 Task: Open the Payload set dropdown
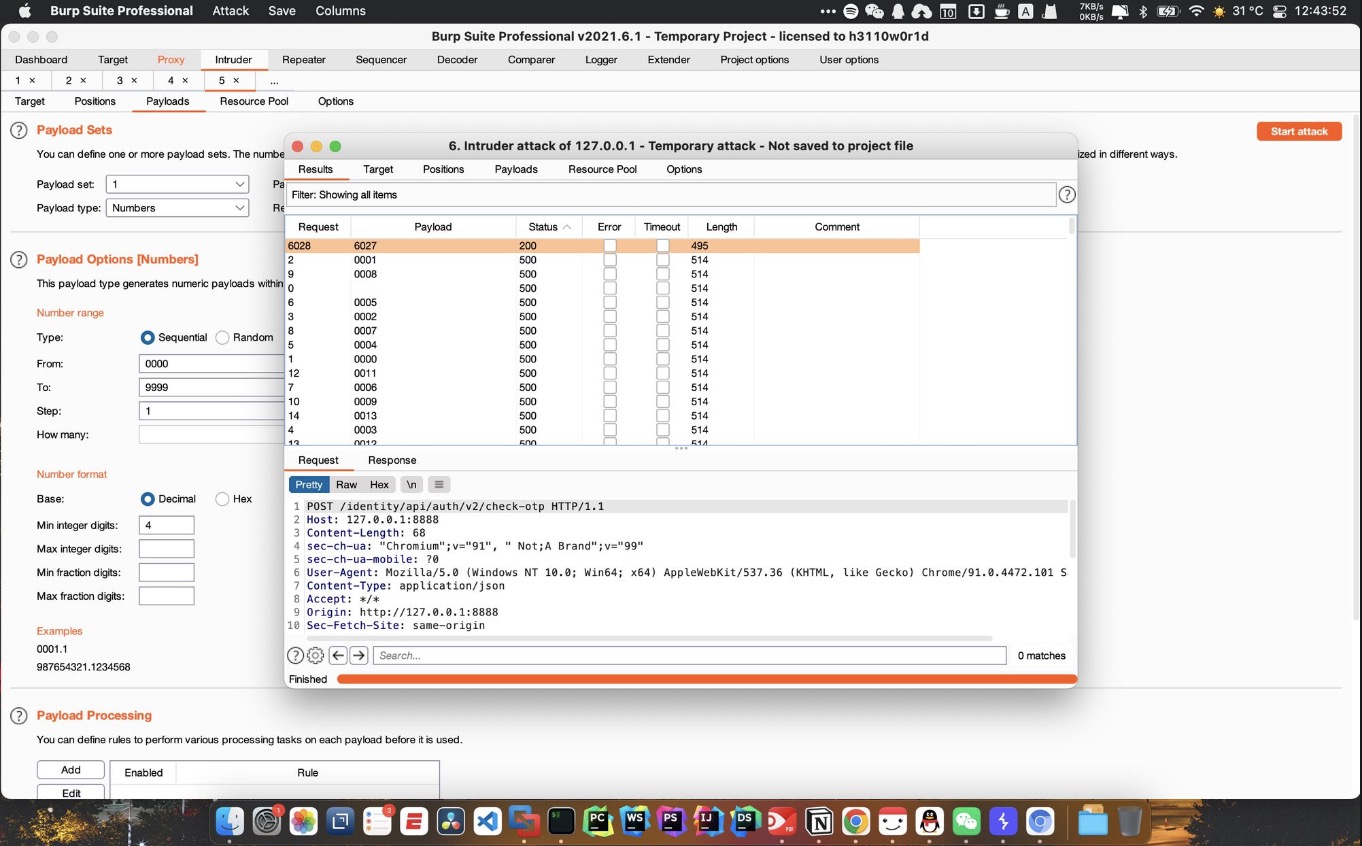177,184
